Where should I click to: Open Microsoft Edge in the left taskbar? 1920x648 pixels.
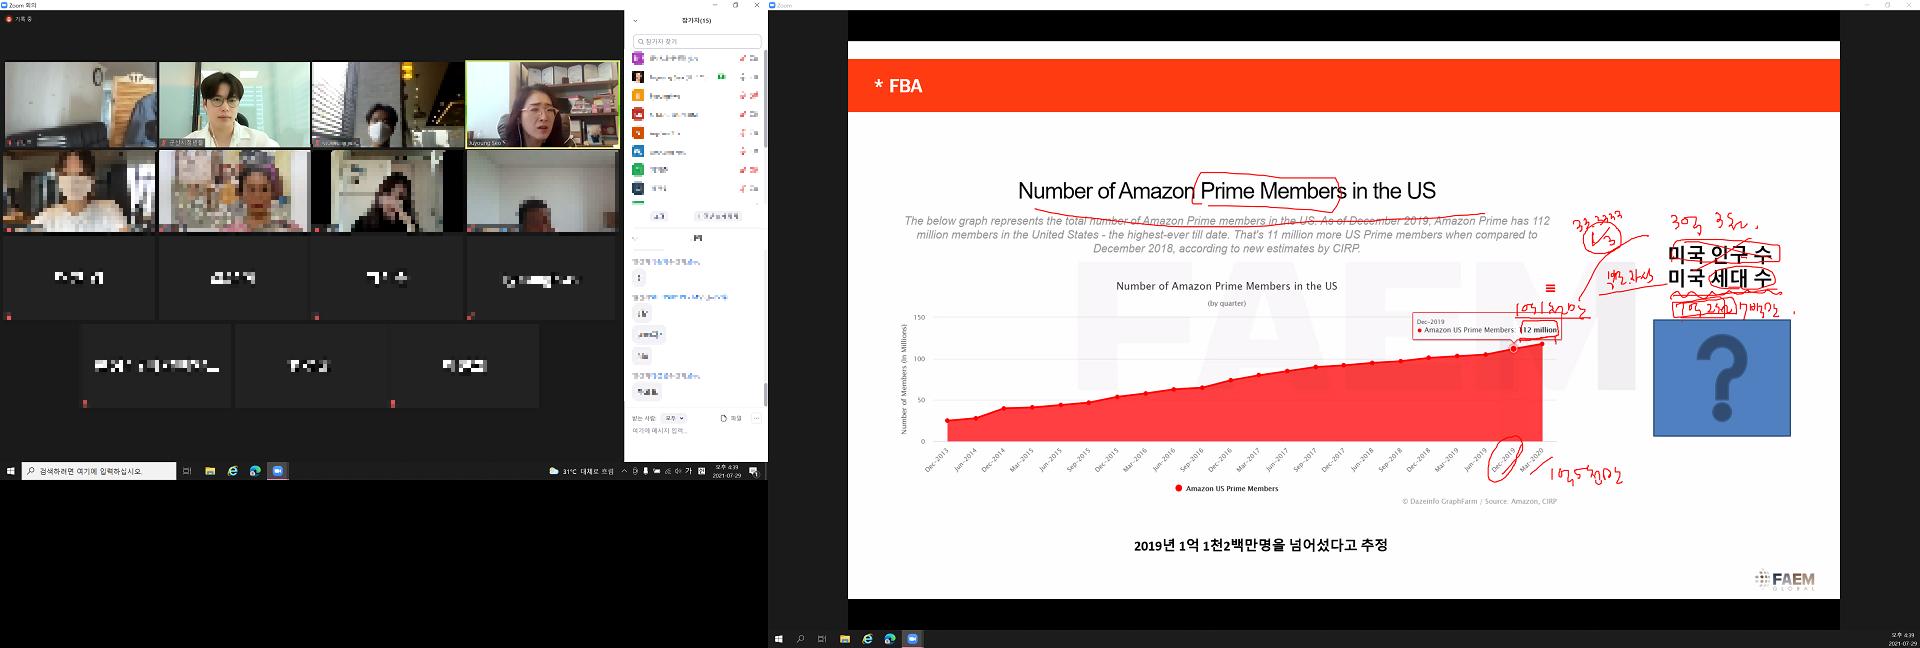coord(255,471)
